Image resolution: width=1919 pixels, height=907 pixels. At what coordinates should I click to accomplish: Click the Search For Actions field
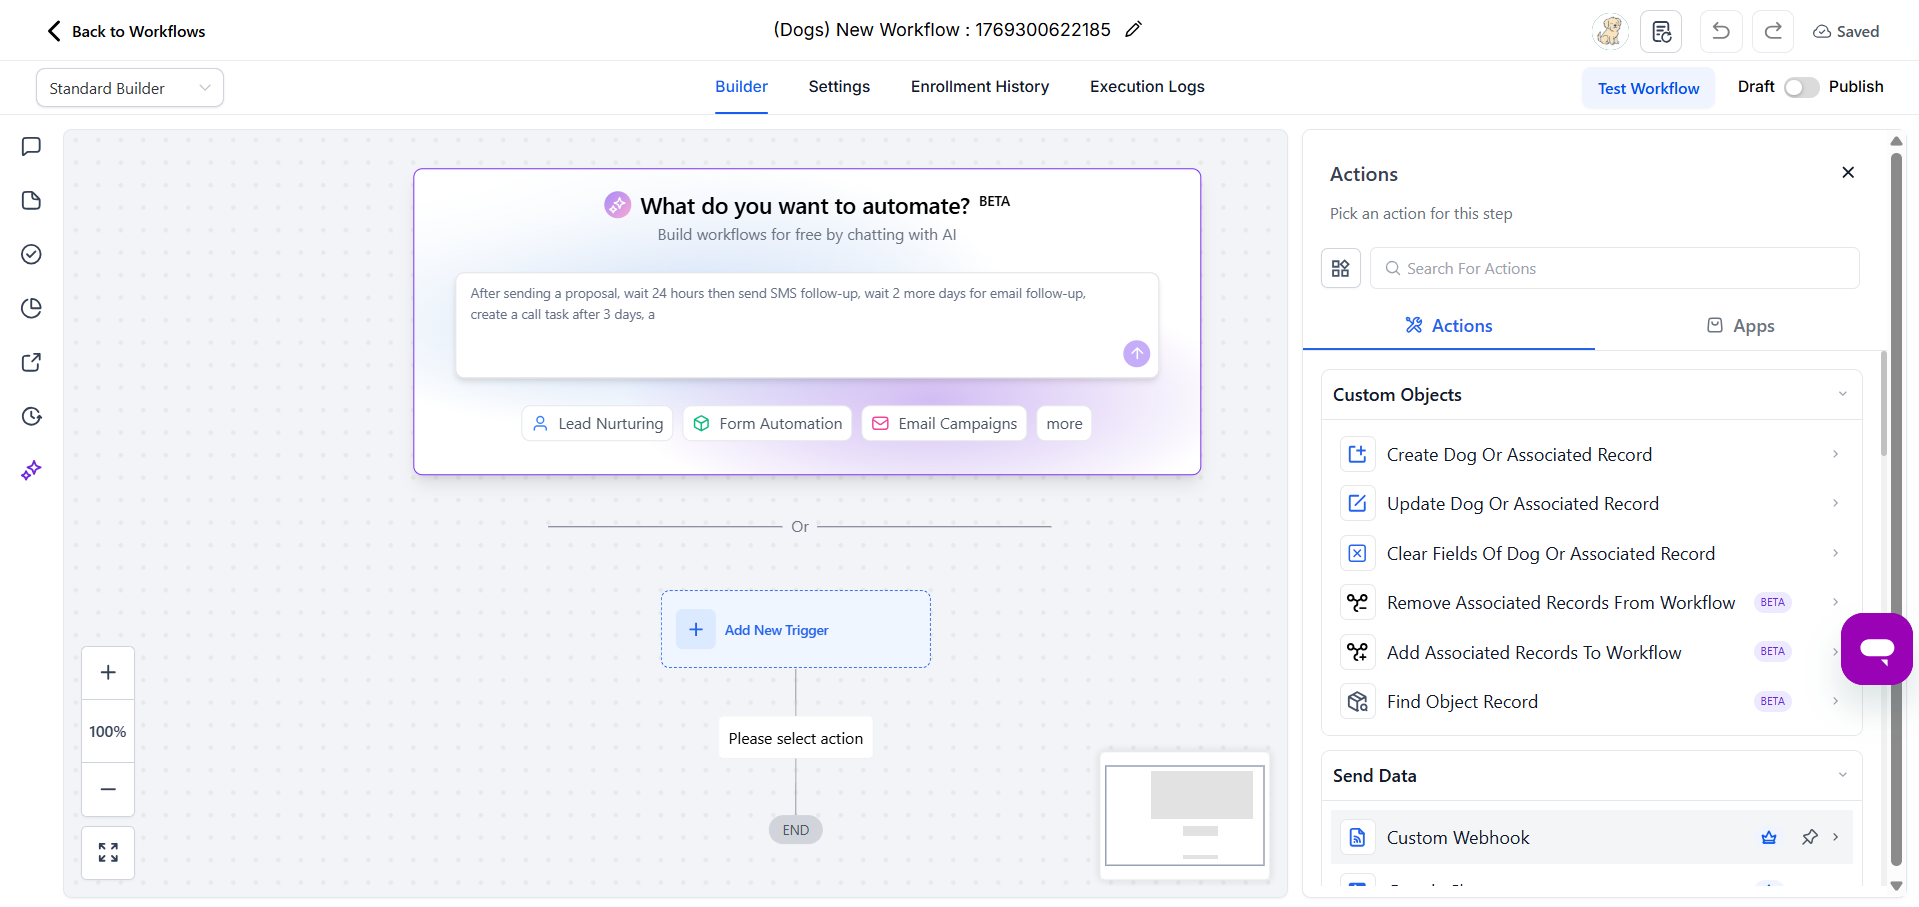coord(1613,268)
